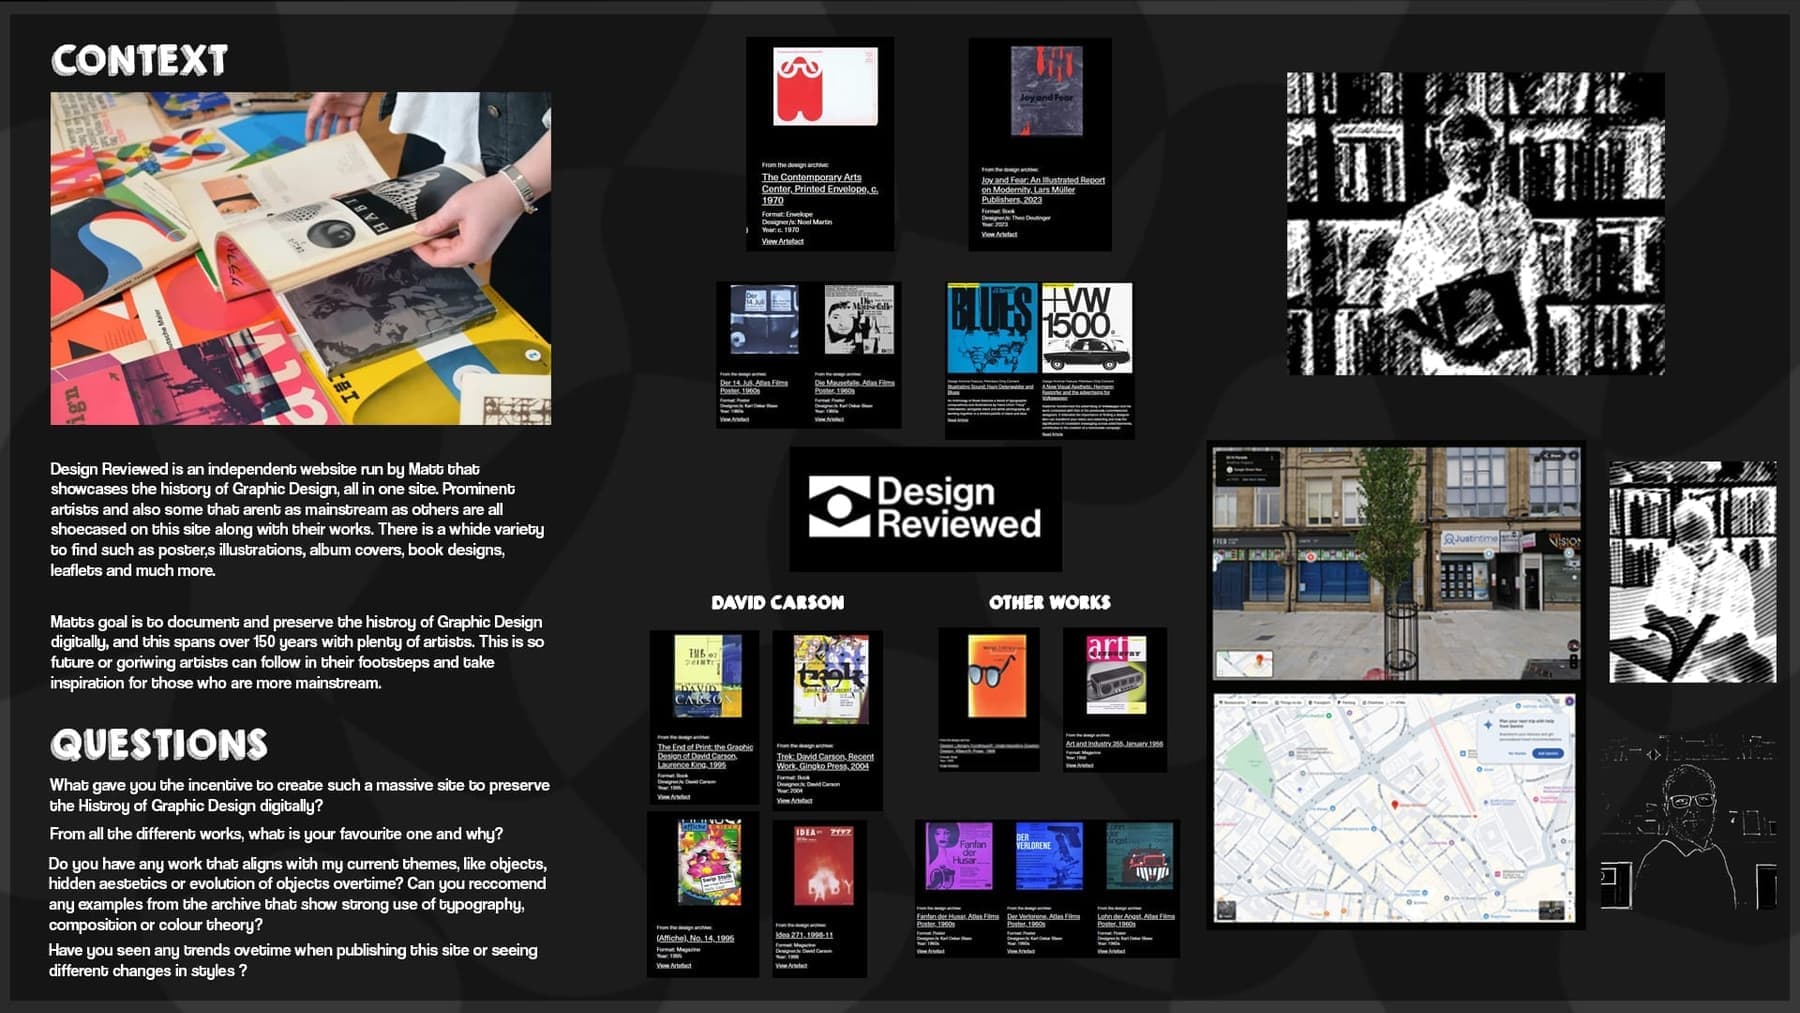This screenshot has height=1013, width=1800.
Task: Click the CONTEXT heading
Action: [139, 61]
